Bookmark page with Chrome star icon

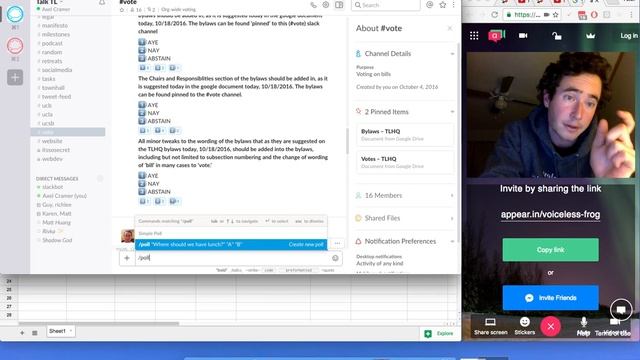pyautogui.click(x=556, y=15)
